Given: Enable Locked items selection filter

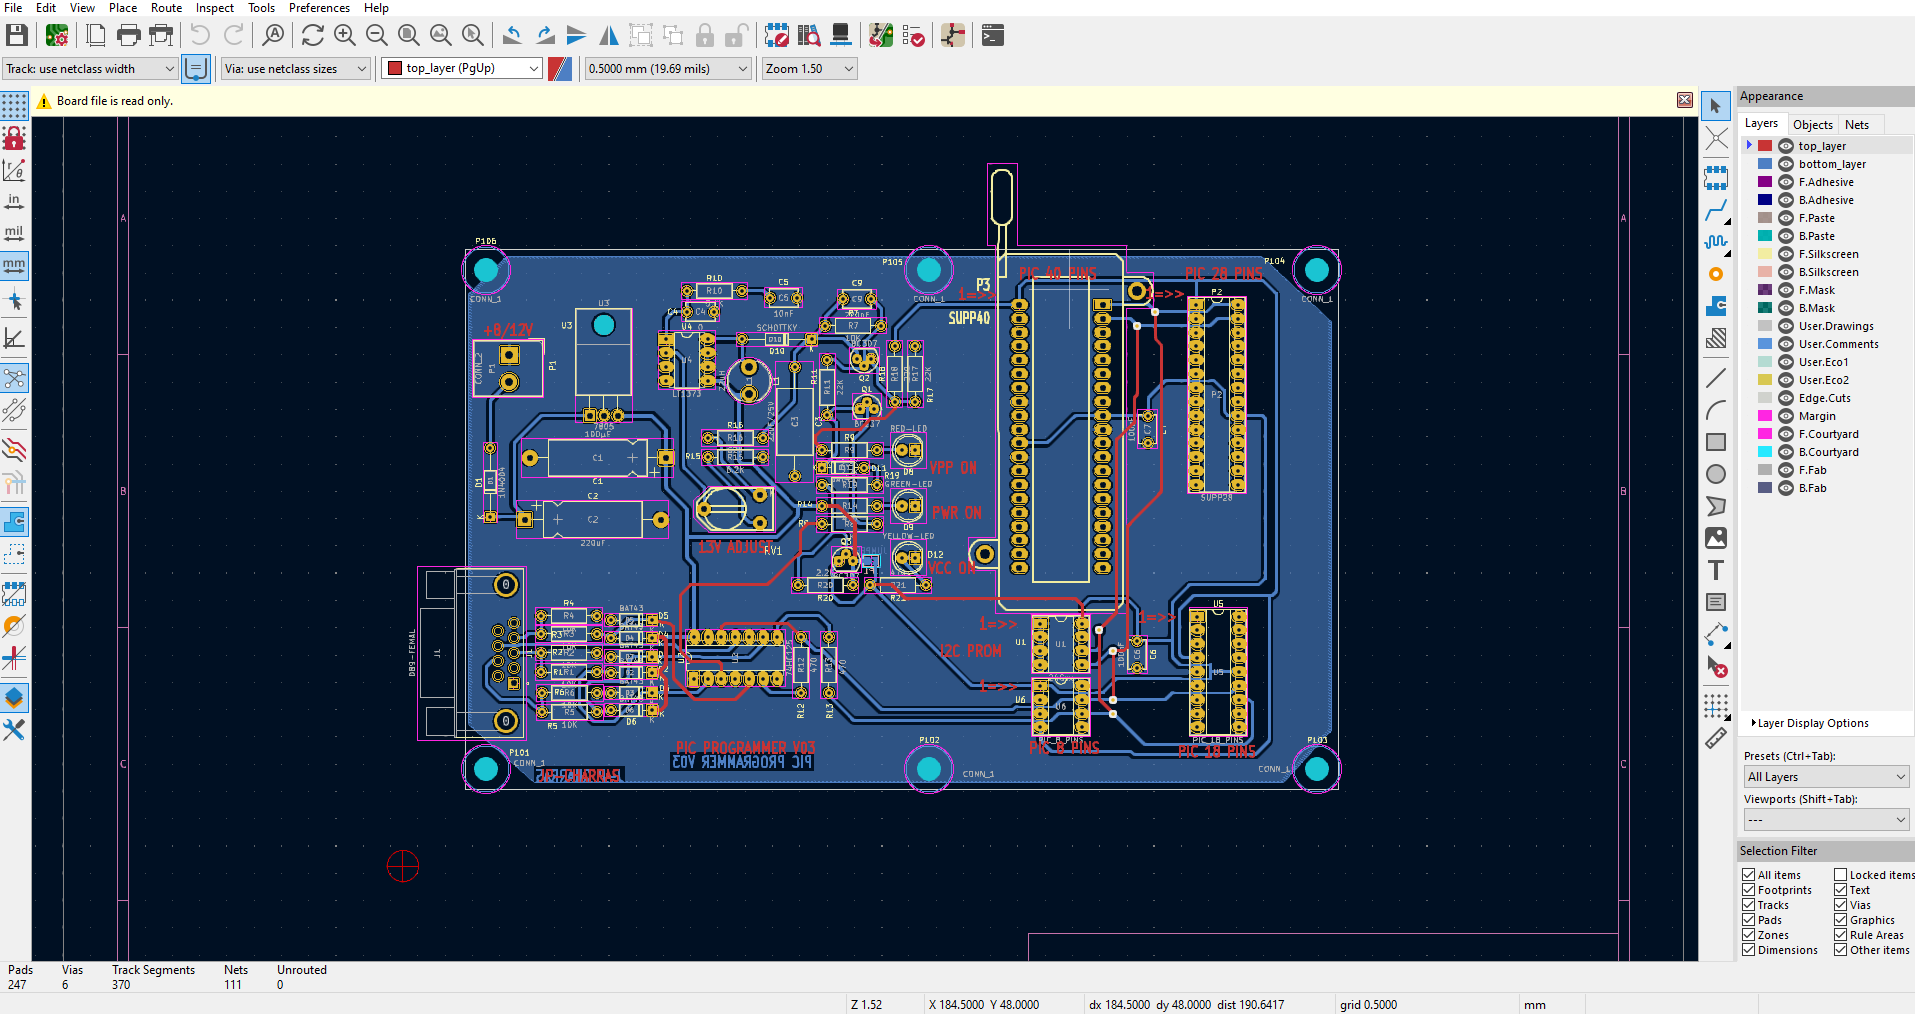Looking at the screenshot, I should [x=1840, y=875].
